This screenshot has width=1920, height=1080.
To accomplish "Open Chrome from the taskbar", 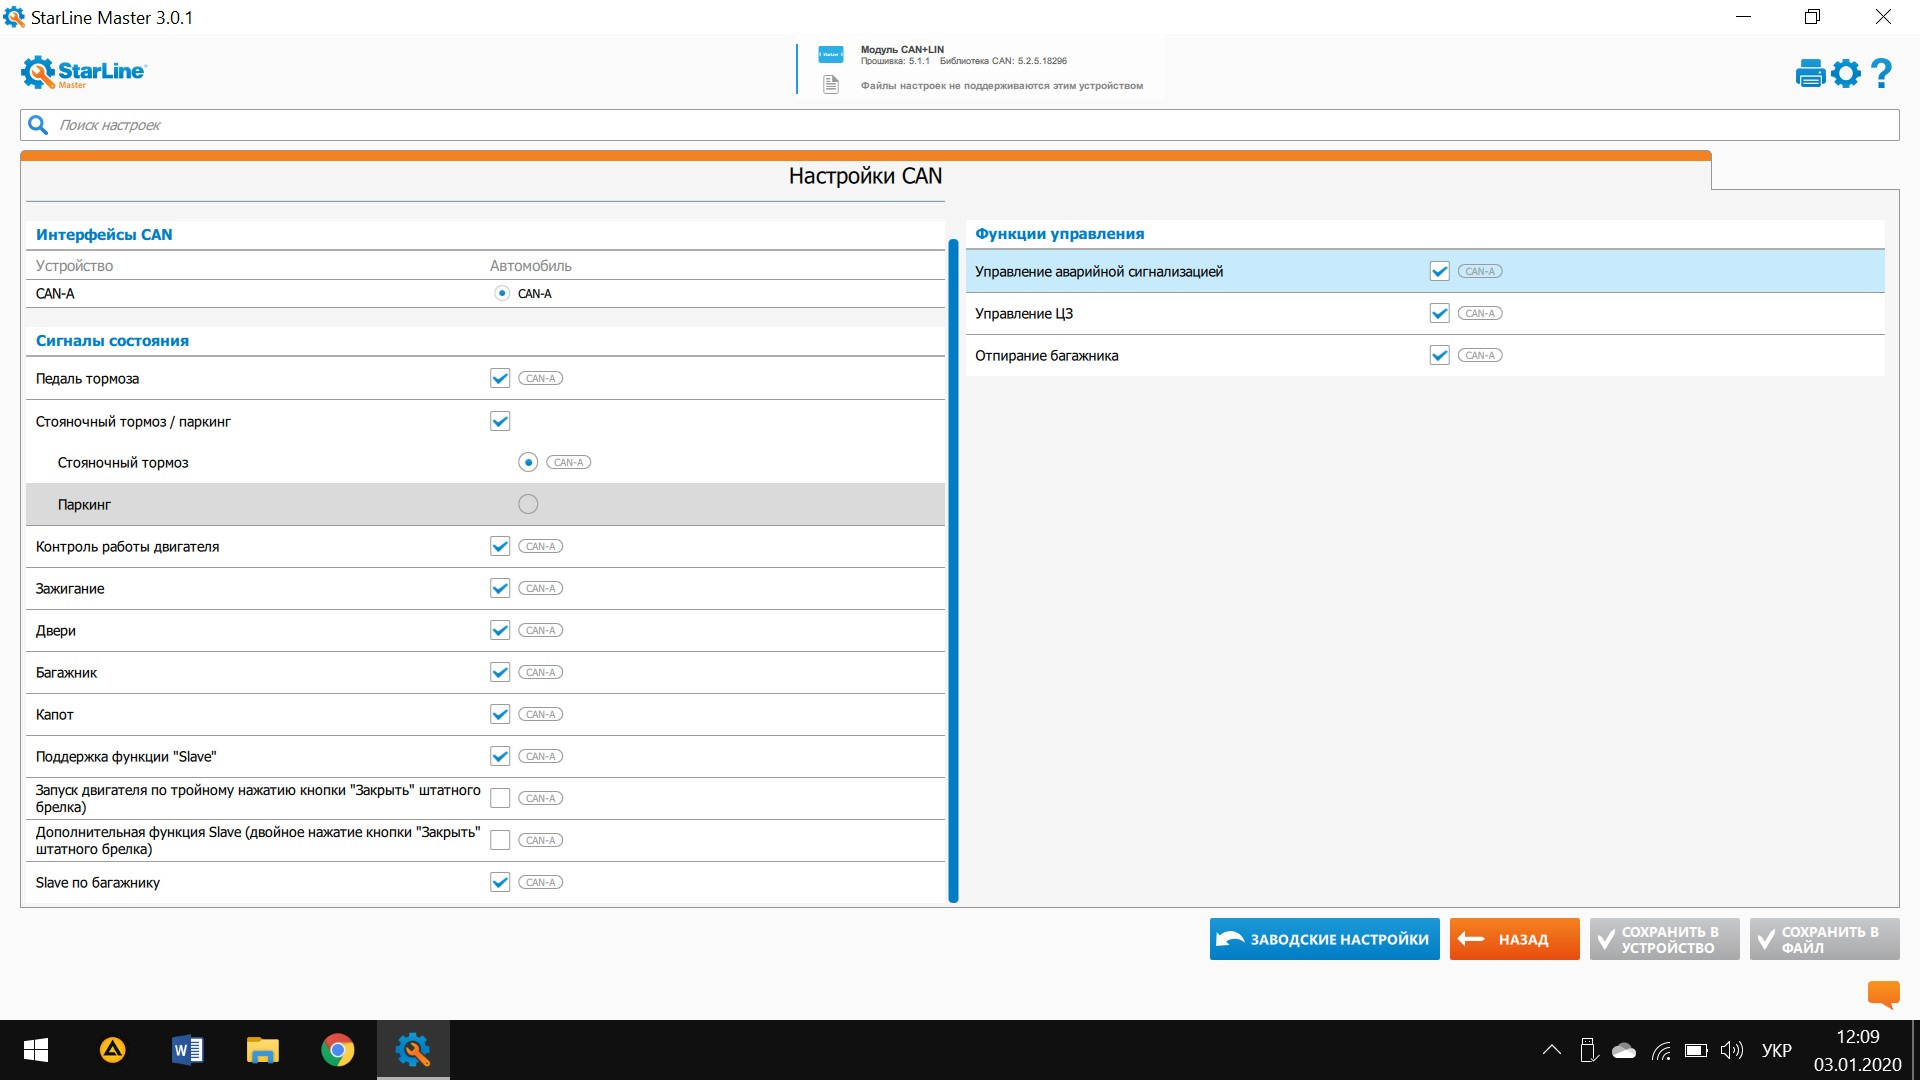I will click(337, 1050).
